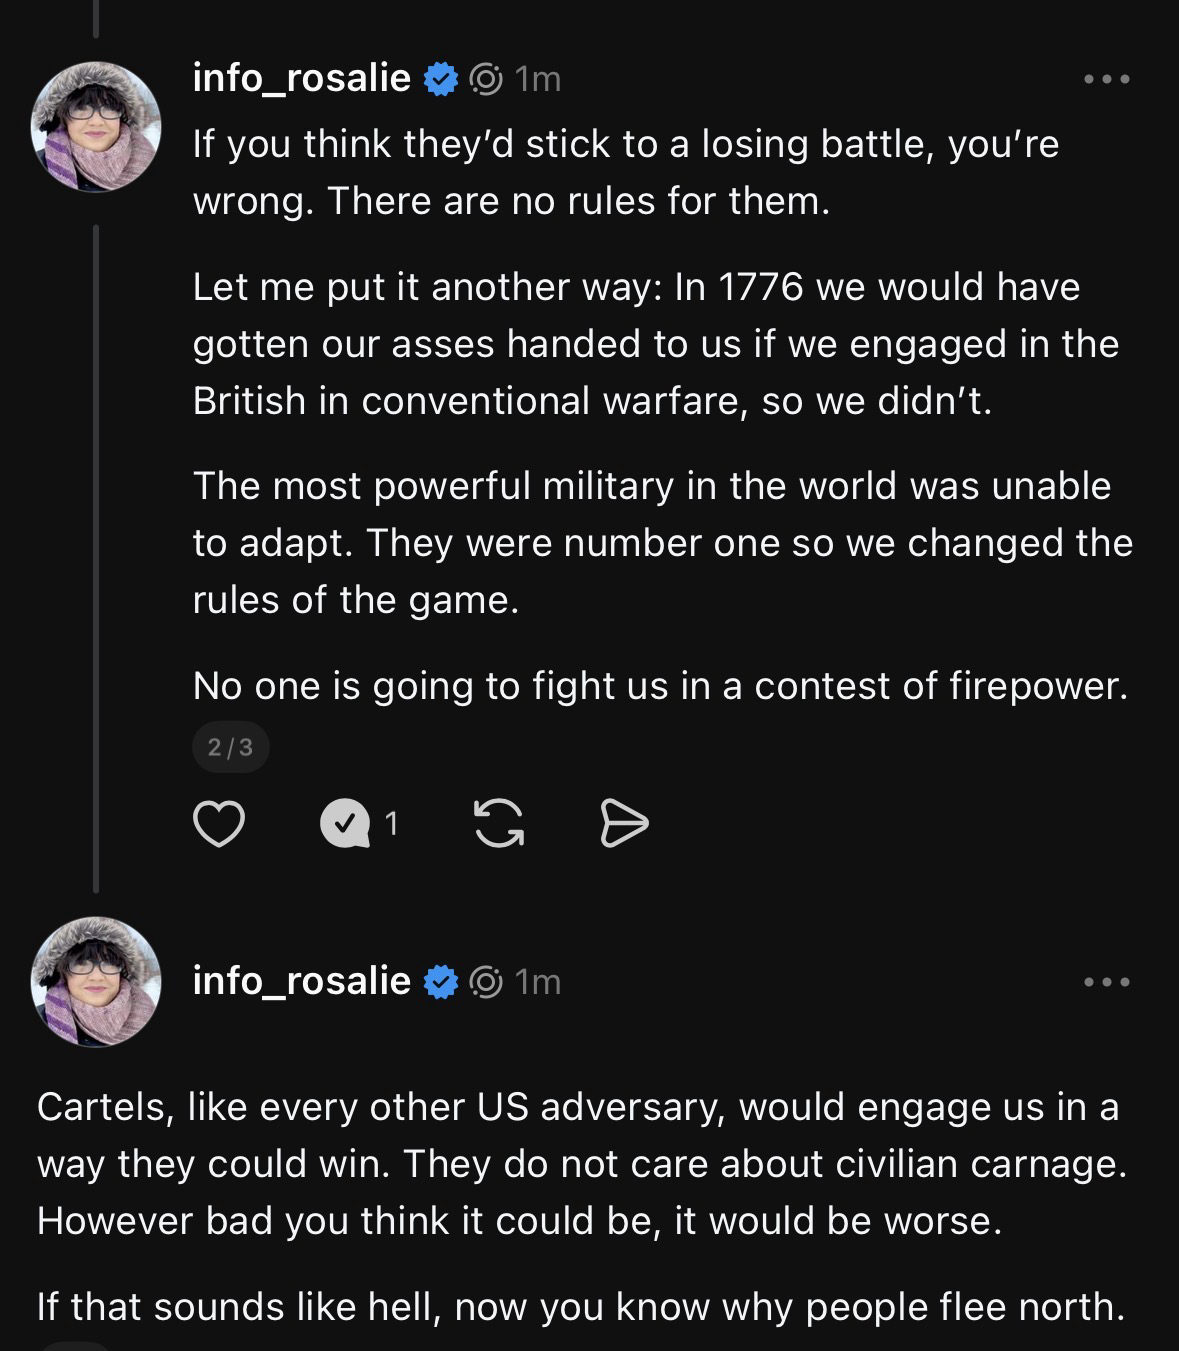This screenshot has height=1351, width=1179.
Task: Open the three-dot menu on the first post
Action: click(1108, 79)
